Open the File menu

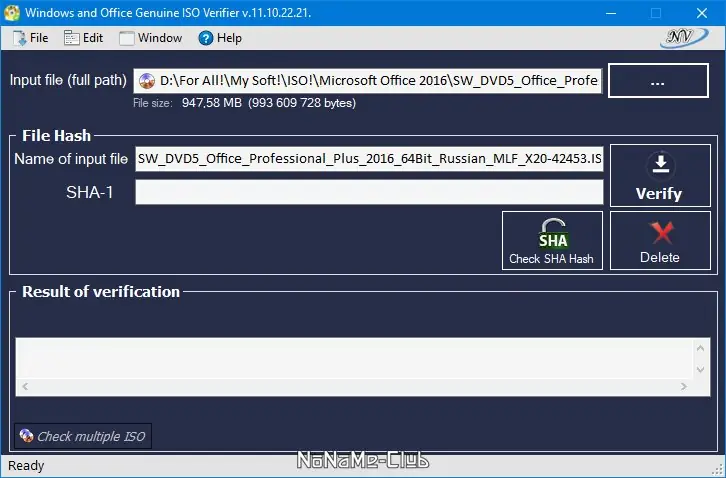coord(31,38)
